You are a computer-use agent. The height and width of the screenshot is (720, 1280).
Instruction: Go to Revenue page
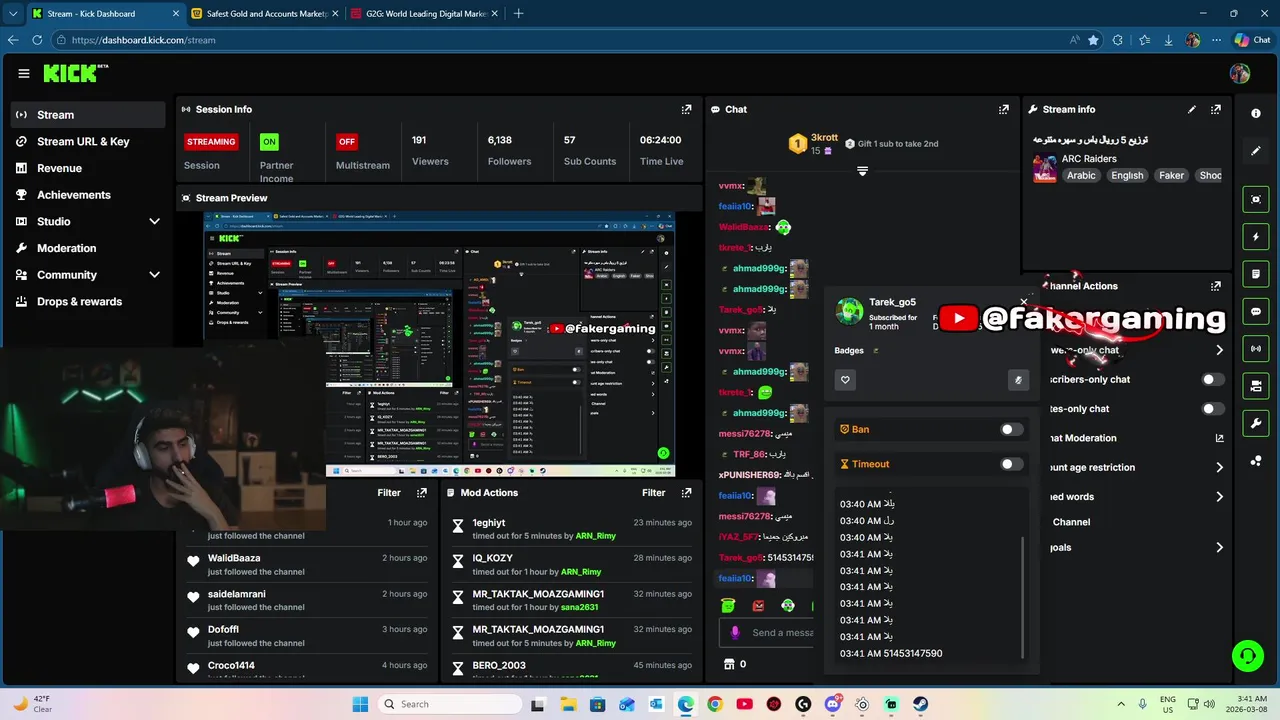pos(88,168)
